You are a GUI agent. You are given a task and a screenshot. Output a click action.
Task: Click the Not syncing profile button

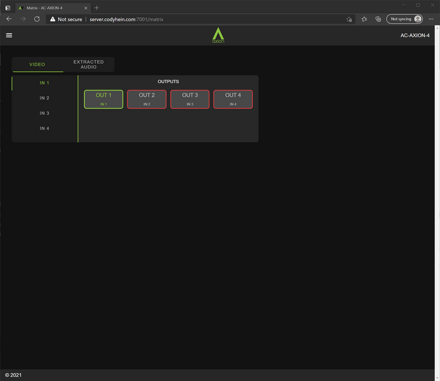(x=405, y=19)
